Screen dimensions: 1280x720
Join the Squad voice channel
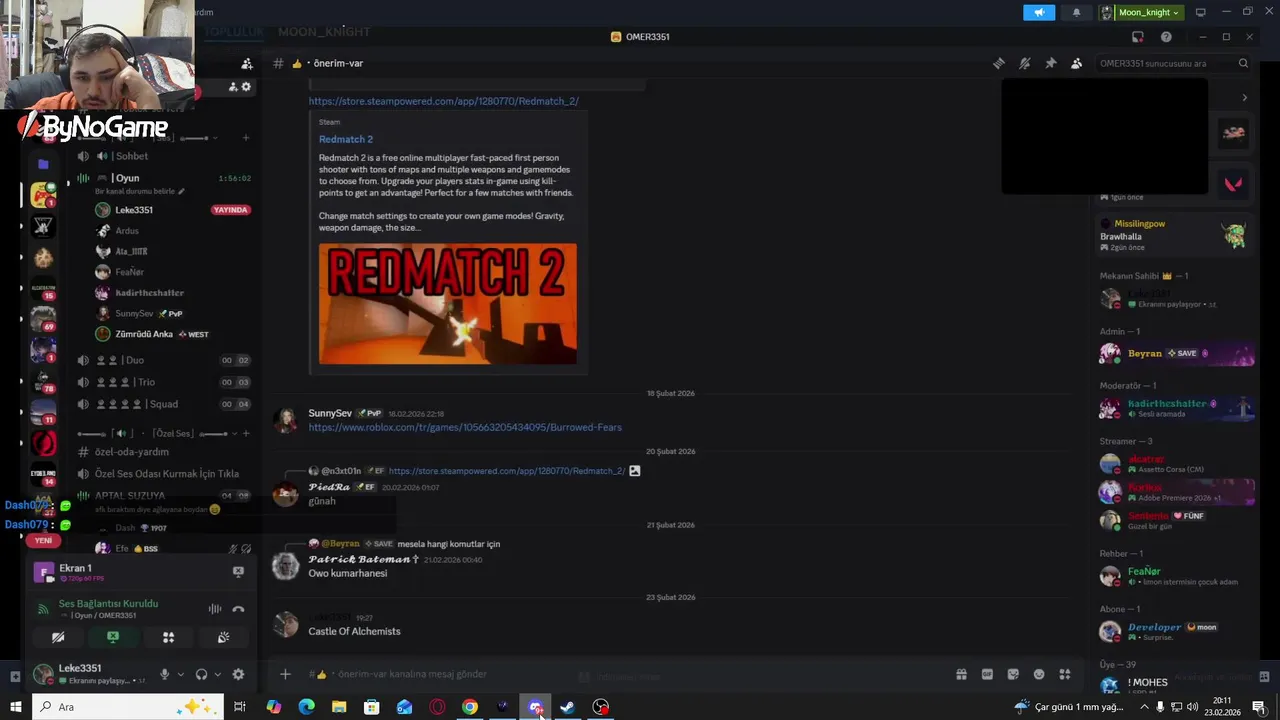[x=162, y=404]
